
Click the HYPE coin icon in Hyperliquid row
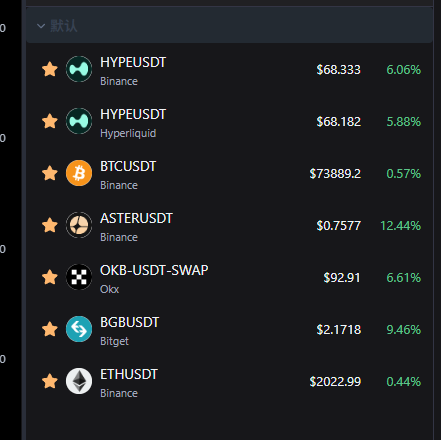pyautogui.click(x=79, y=121)
